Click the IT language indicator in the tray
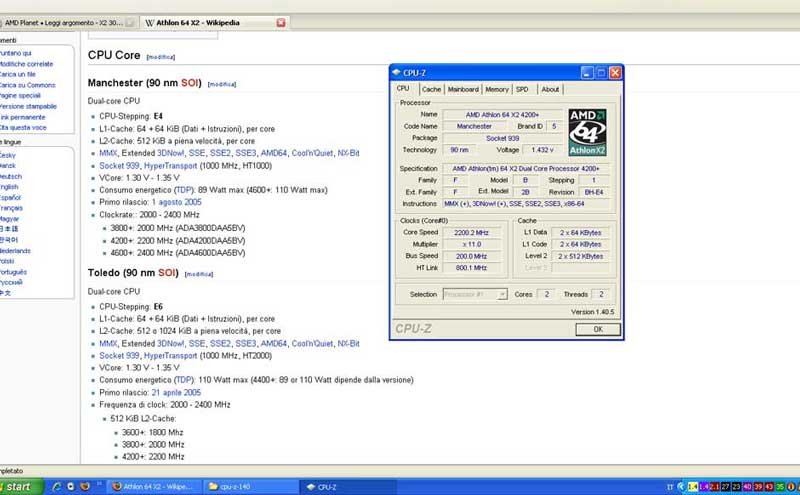Screen dimensions: 800x495 pyautogui.click(x=670, y=487)
